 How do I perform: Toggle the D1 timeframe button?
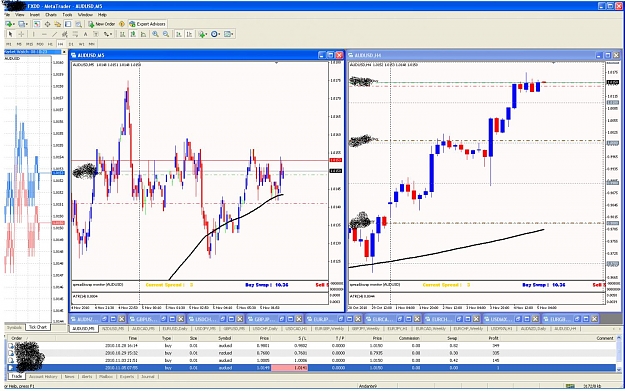click(71, 44)
